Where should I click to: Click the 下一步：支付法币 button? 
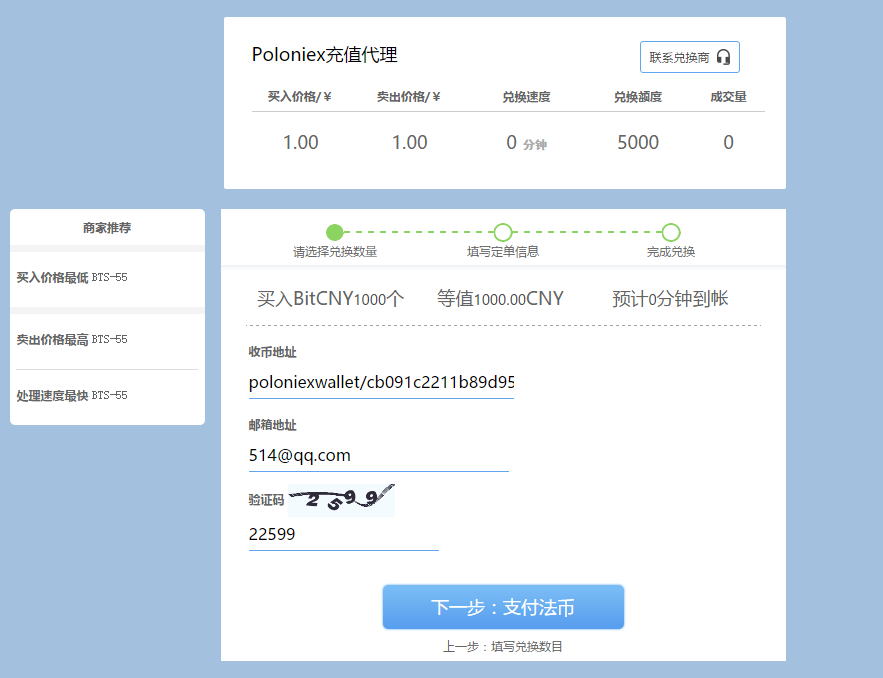coord(503,607)
